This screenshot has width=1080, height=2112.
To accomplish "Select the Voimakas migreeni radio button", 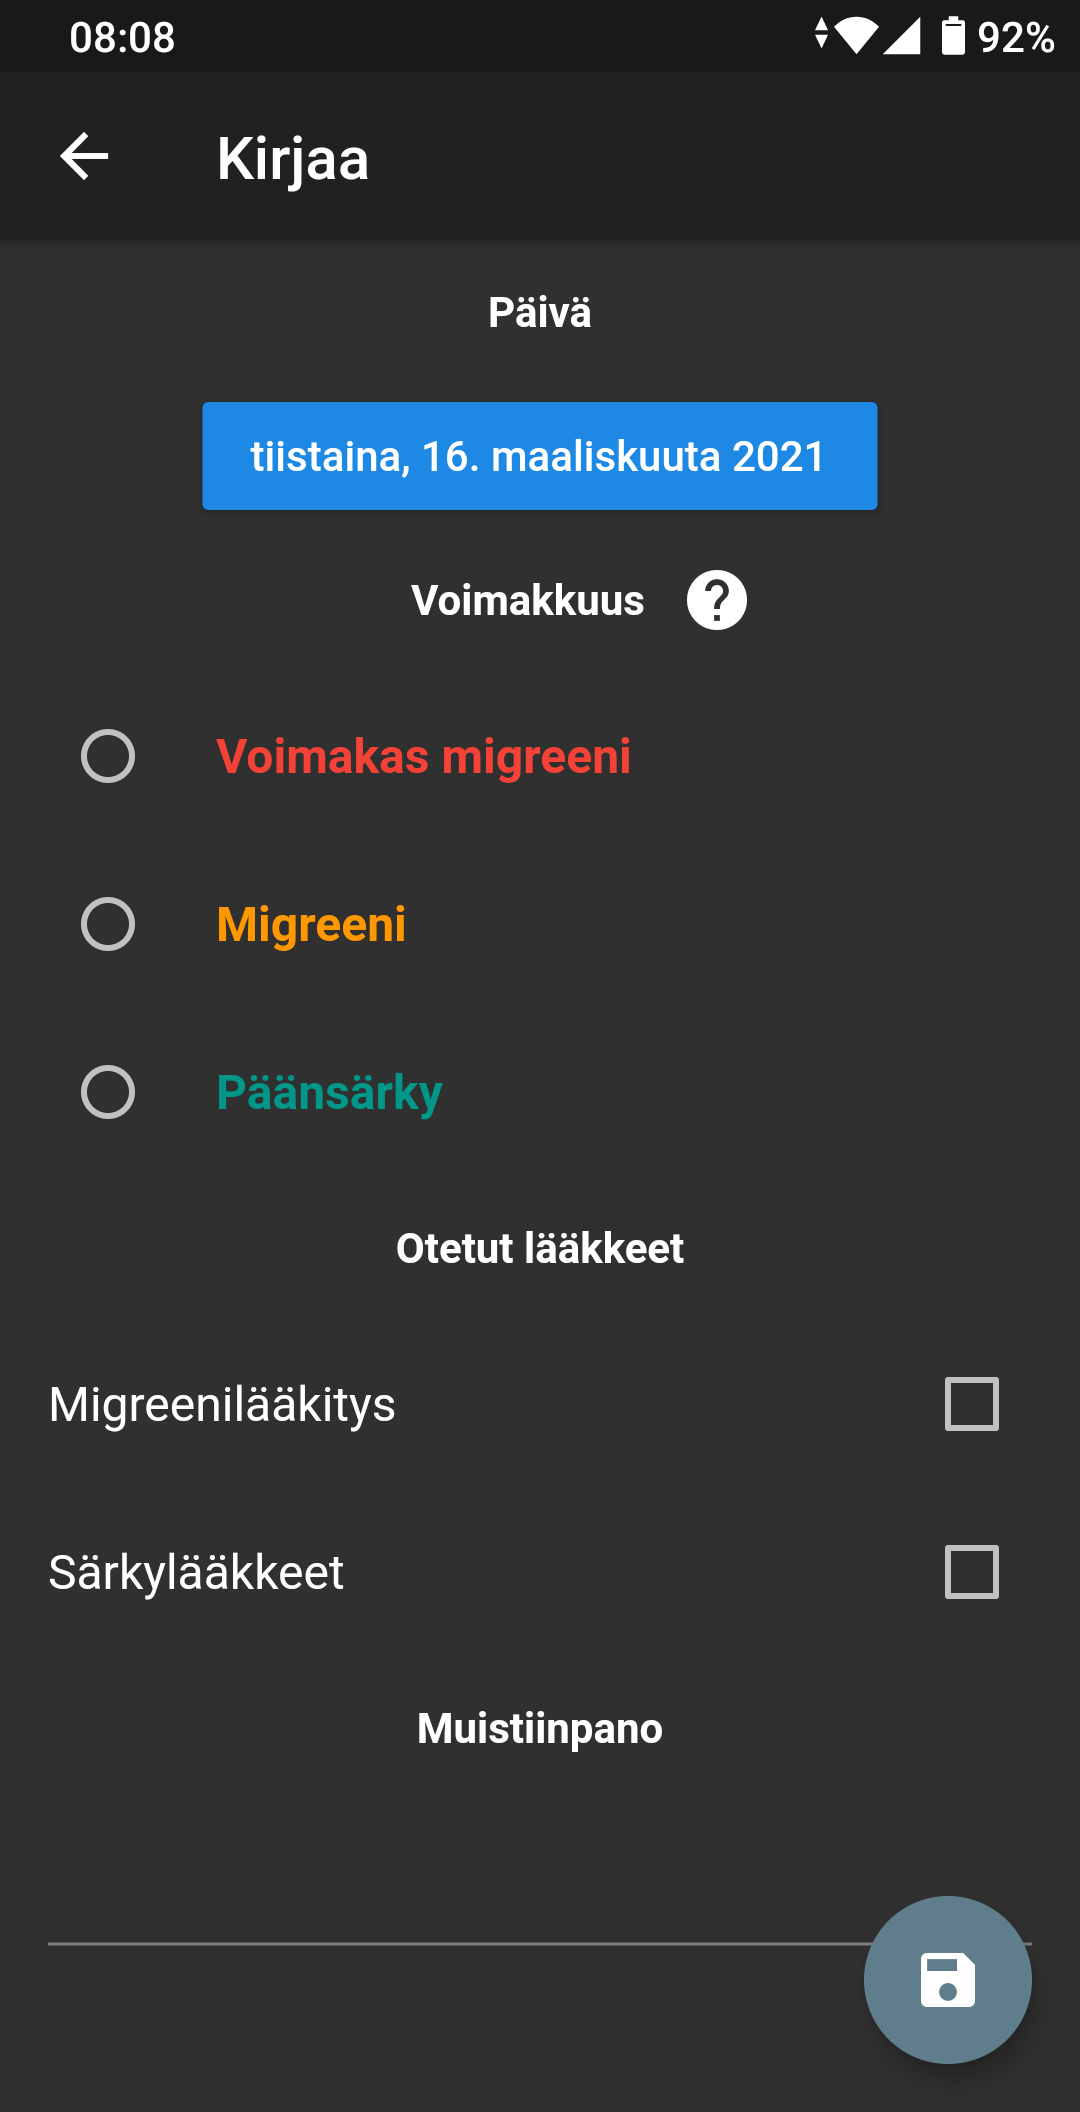I will click(x=108, y=756).
